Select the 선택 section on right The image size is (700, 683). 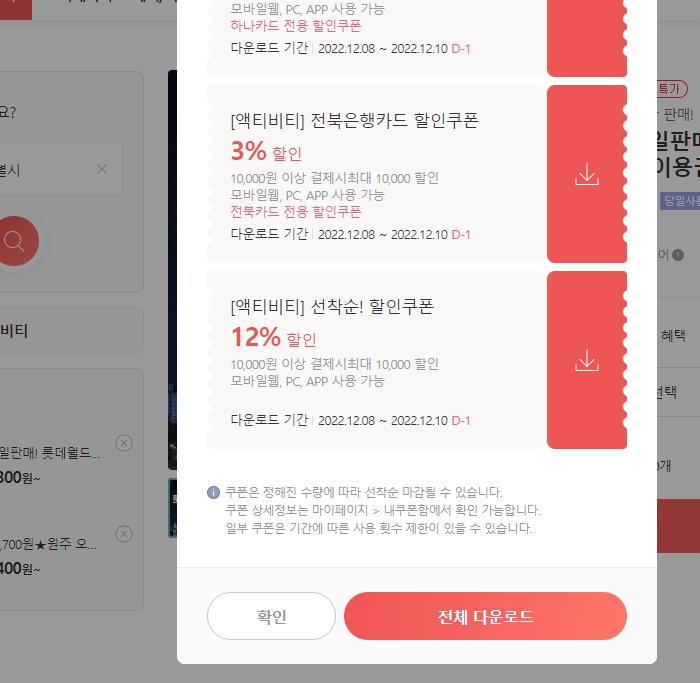click(x=667, y=392)
